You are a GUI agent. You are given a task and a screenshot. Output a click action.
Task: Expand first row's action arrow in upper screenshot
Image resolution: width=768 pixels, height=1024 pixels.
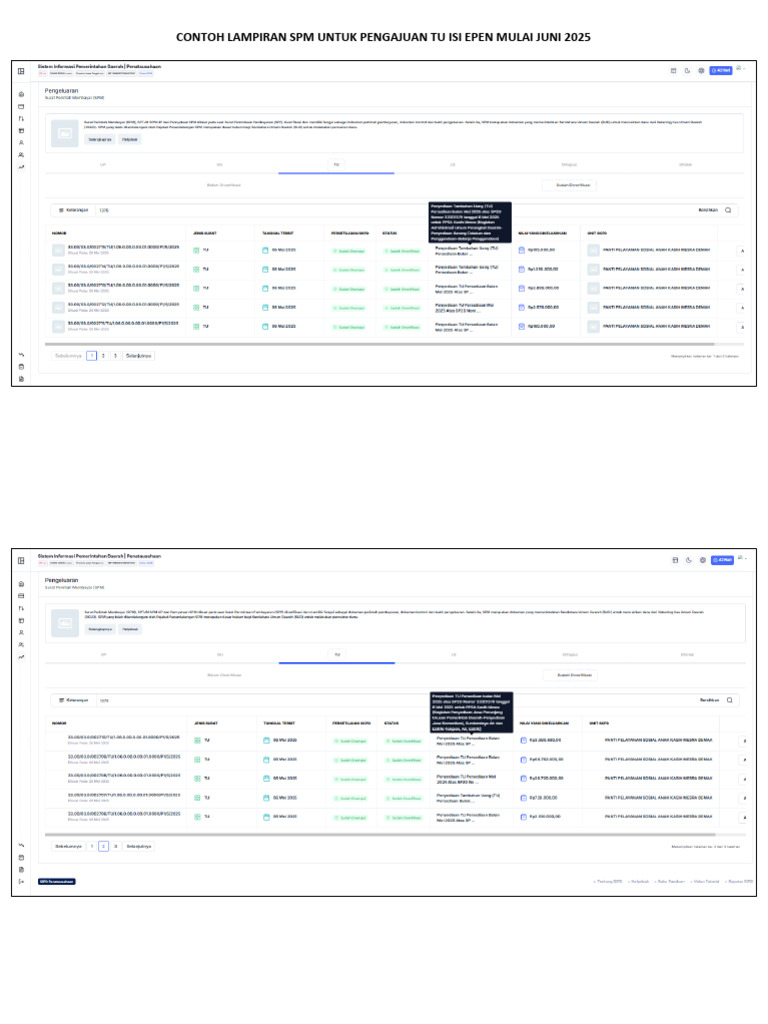743,251
